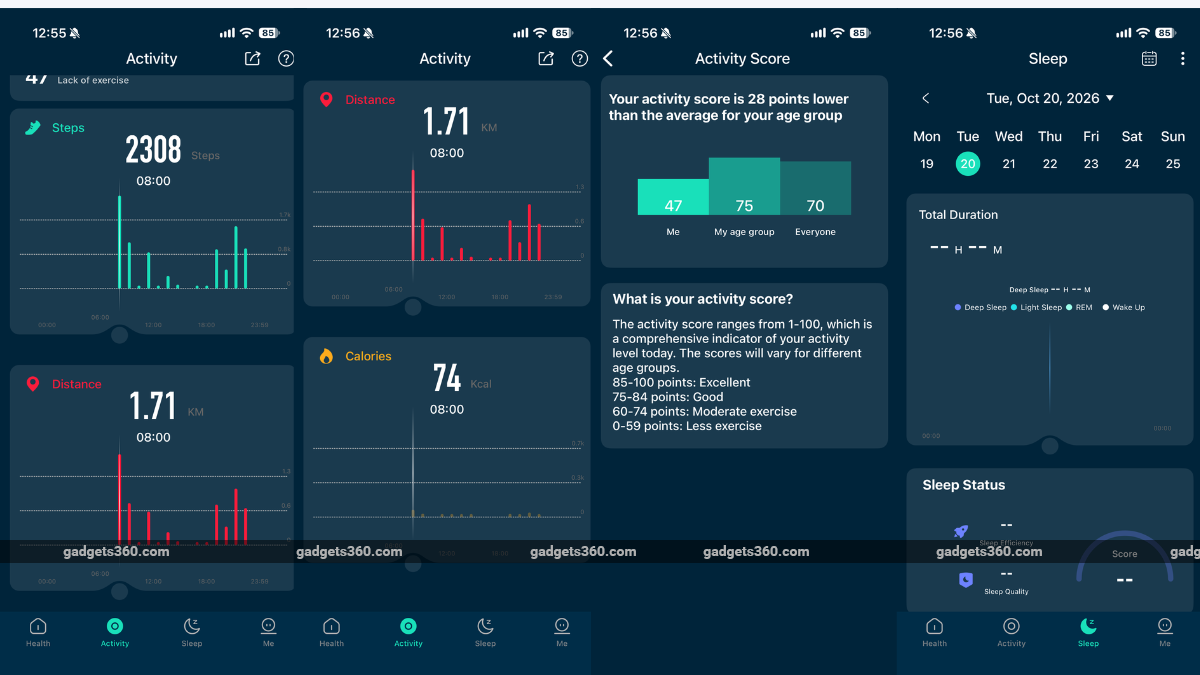
Task: Tap the green Steps shoe icon
Action: (33, 128)
